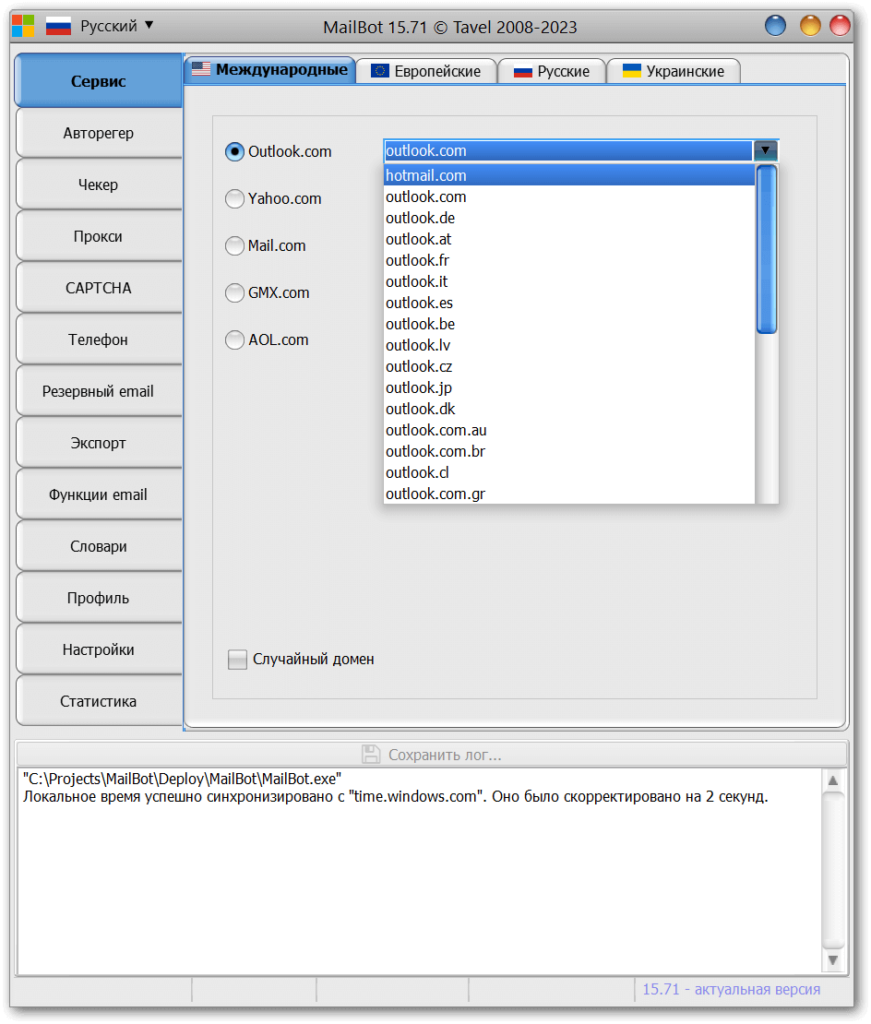The image size is (871, 1024).
Task: Choose outlook.com from the domain list
Action: pos(569,197)
